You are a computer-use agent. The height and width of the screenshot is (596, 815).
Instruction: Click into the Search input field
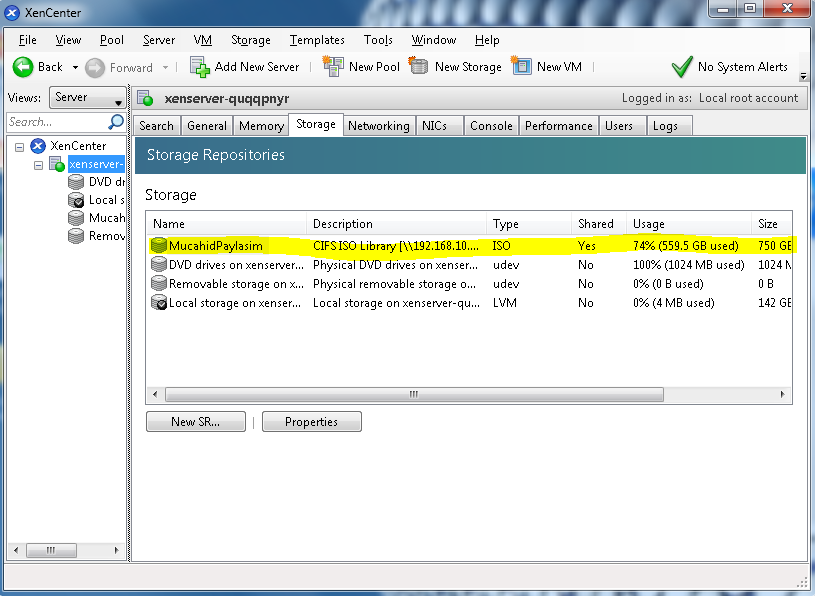[57, 122]
